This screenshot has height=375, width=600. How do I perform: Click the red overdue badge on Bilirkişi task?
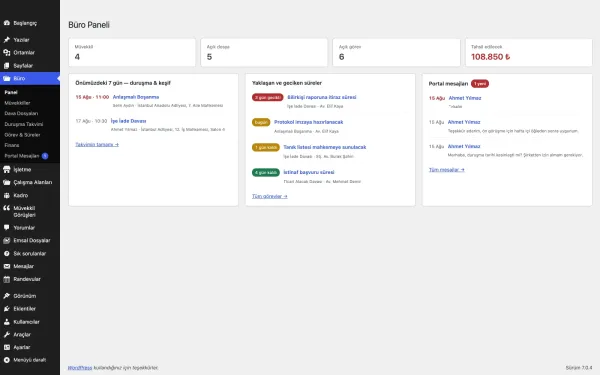(x=267, y=97)
